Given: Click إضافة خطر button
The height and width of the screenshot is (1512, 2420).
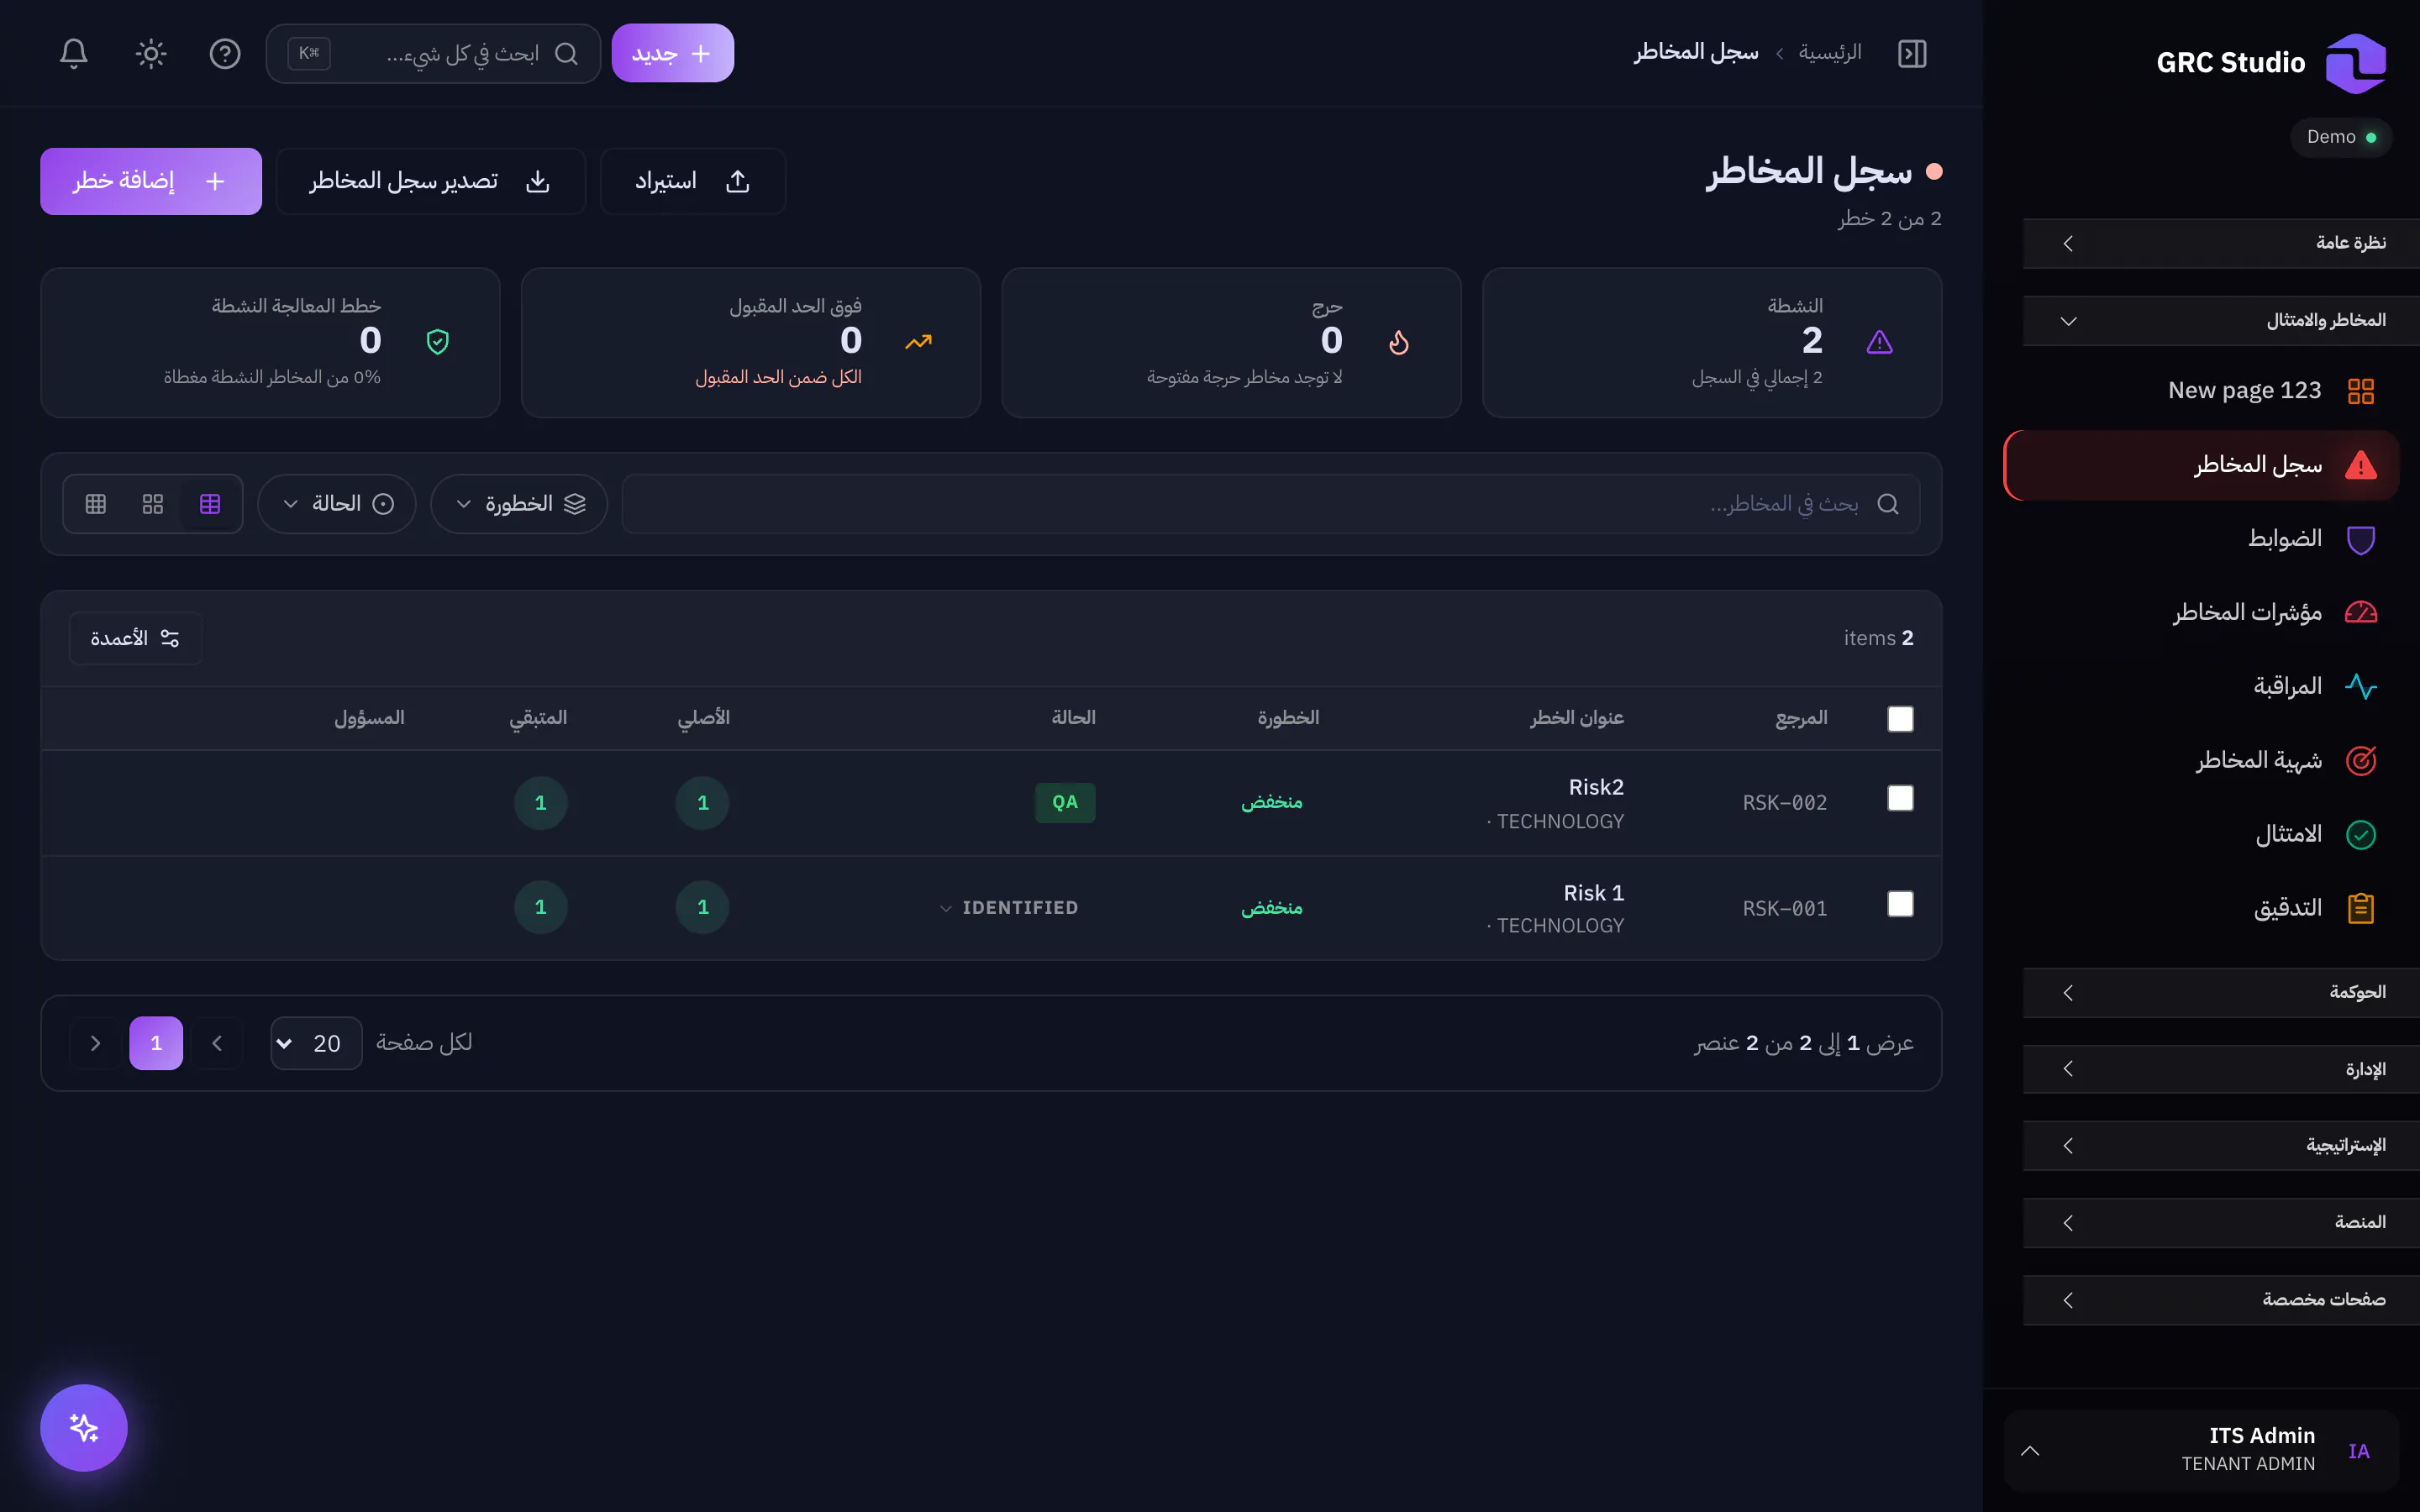Looking at the screenshot, I should point(151,181).
